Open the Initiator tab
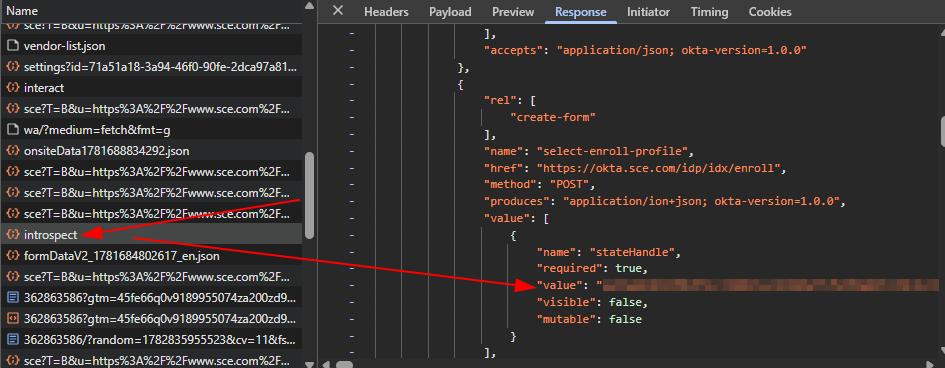The width and height of the screenshot is (945, 368). (x=648, y=11)
